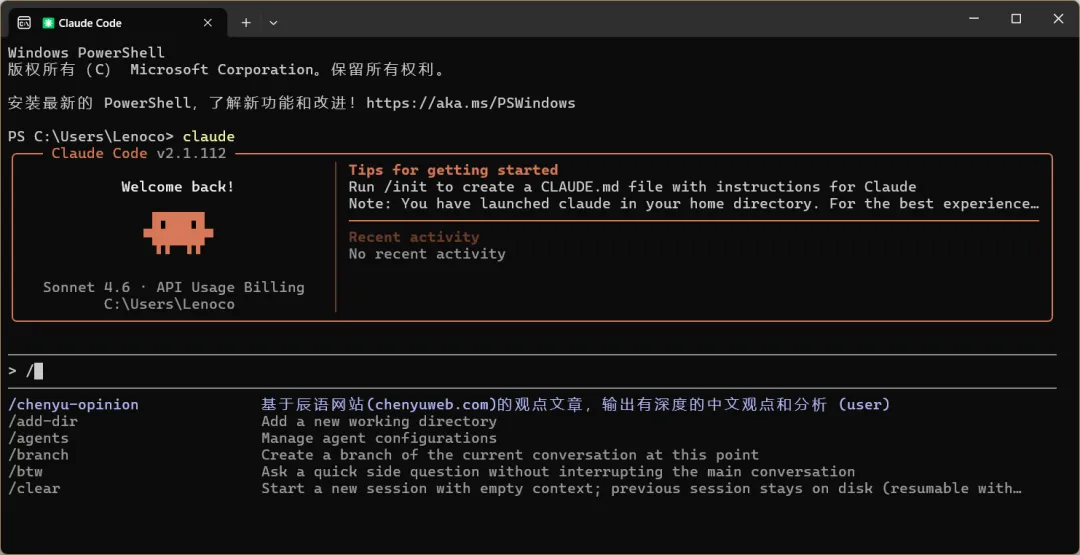Screen dimensions: 1080x555
Task: Minimize the terminal window
Action: point(973,19)
